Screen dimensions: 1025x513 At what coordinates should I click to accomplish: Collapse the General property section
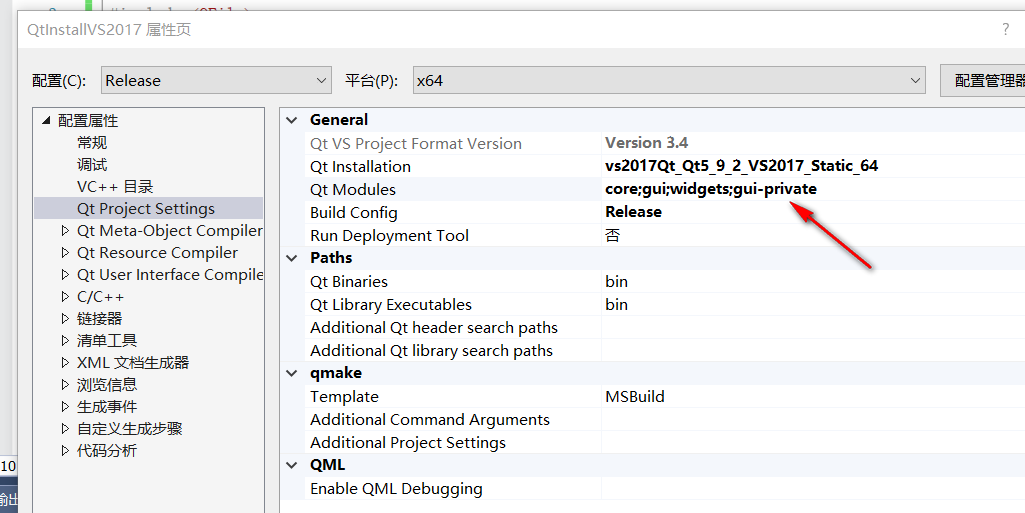tap(292, 120)
